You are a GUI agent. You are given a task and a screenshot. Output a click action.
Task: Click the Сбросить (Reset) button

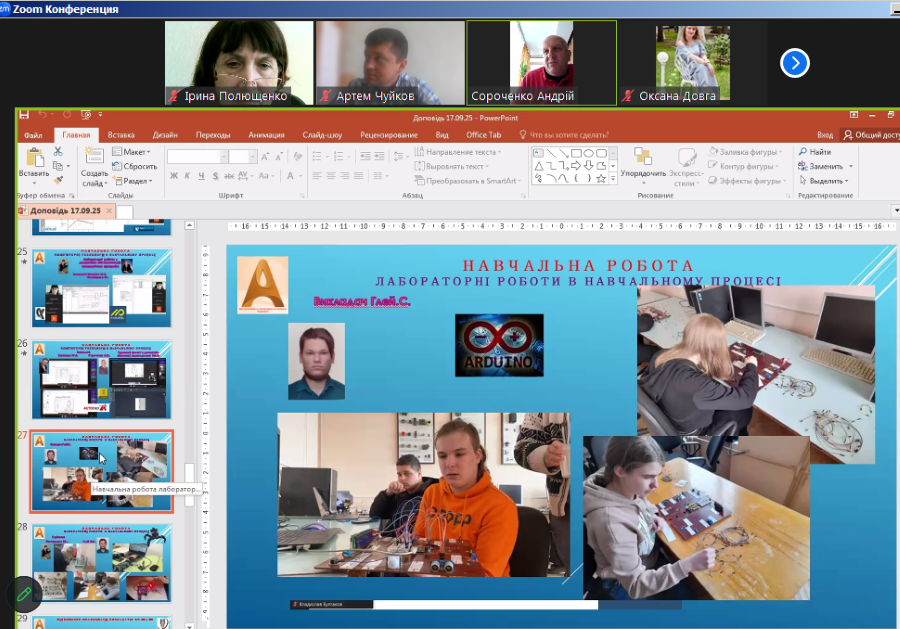click(x=137, y=166)
